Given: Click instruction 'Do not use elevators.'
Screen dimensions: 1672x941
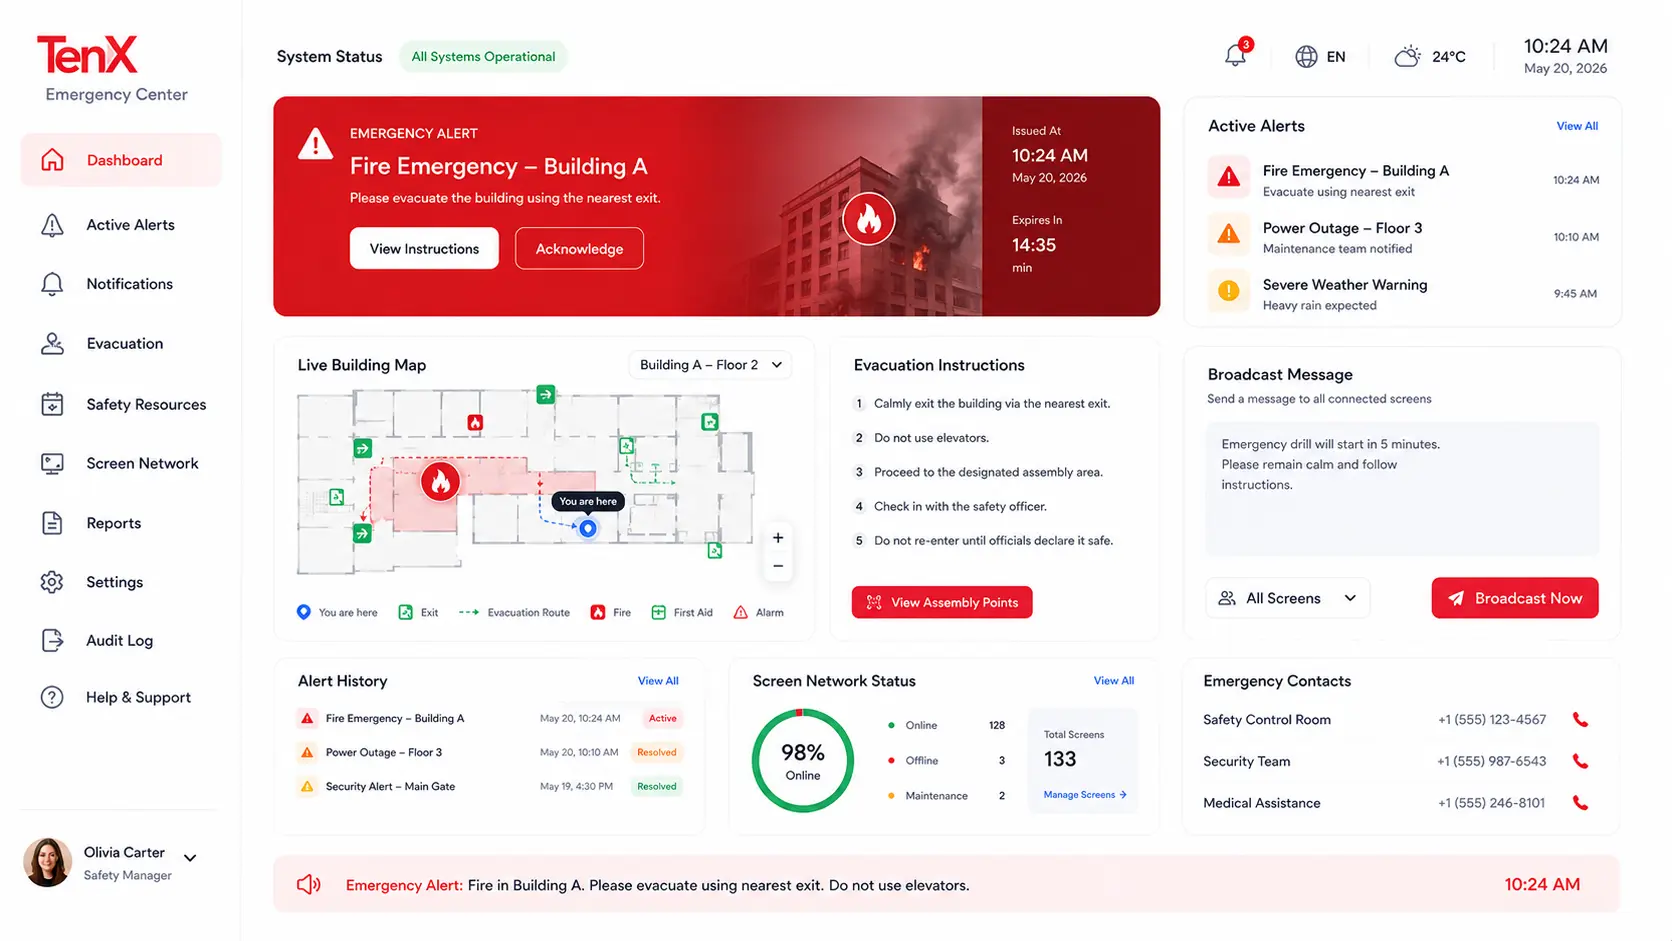Looking at the screenshot, I should (931, 438).
